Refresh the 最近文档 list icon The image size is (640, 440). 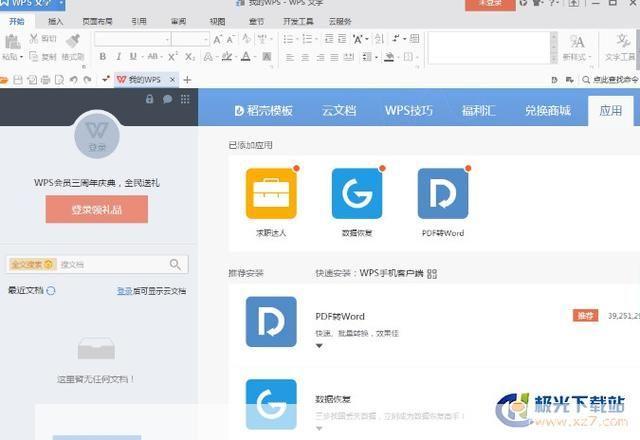pos(51,291)
